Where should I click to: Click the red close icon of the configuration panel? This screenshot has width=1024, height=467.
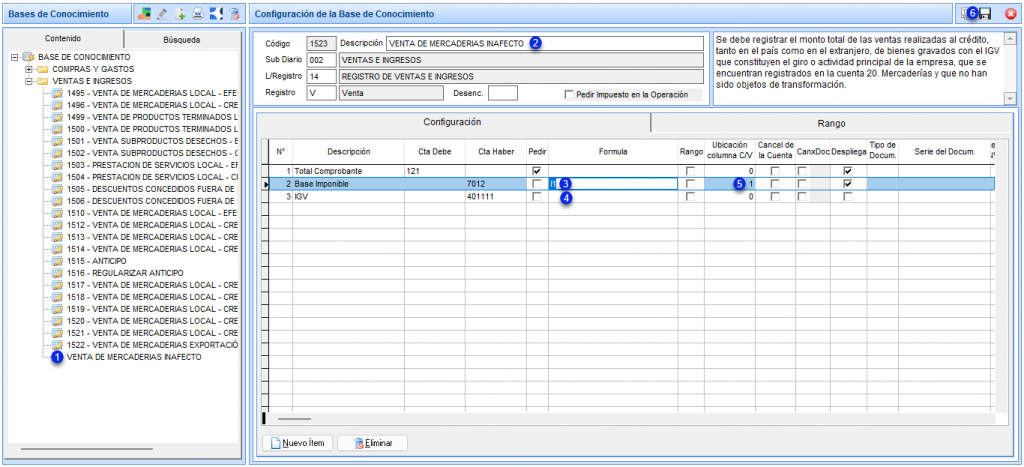[1011, 13]
